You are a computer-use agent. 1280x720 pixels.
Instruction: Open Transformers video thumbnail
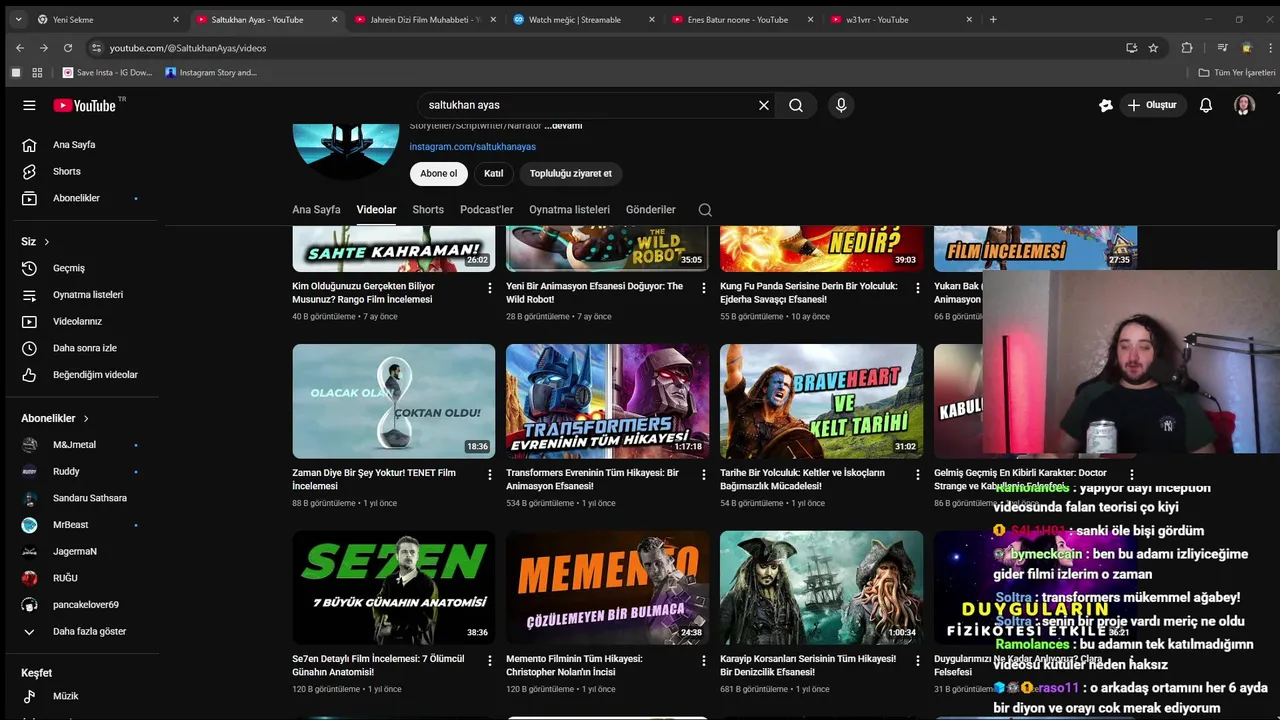(608, 401)
